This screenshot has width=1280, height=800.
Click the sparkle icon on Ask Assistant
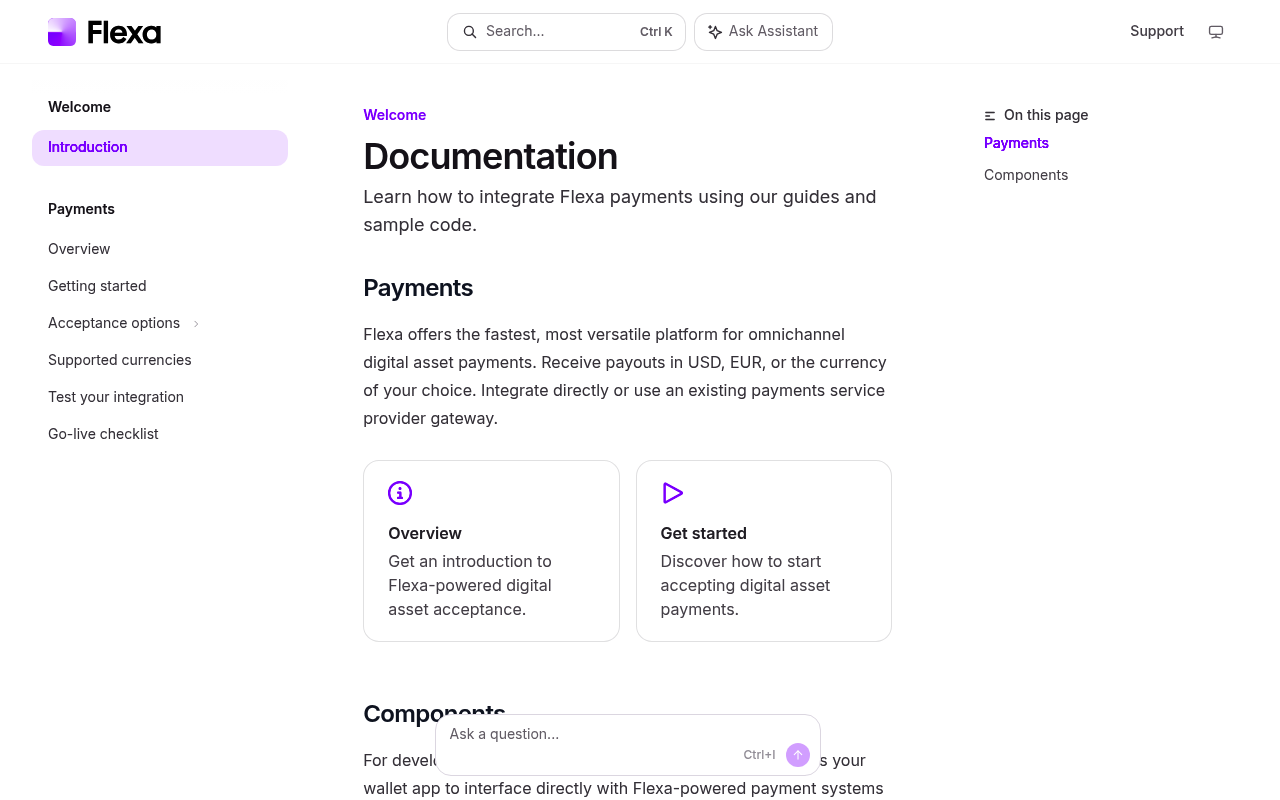click(715, 32)
